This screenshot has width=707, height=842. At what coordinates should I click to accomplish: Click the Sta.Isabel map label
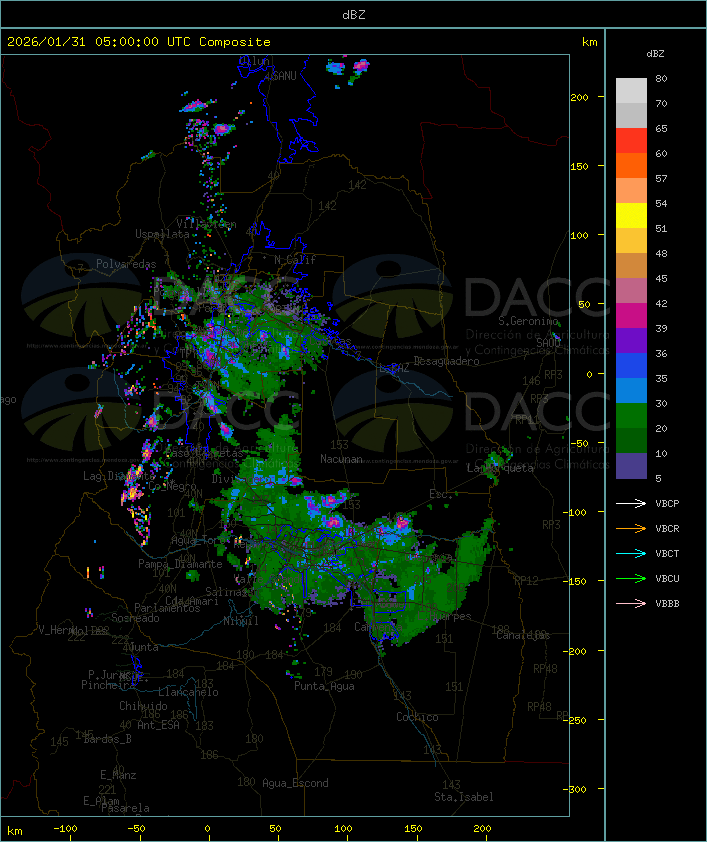[x=463, y=797]
